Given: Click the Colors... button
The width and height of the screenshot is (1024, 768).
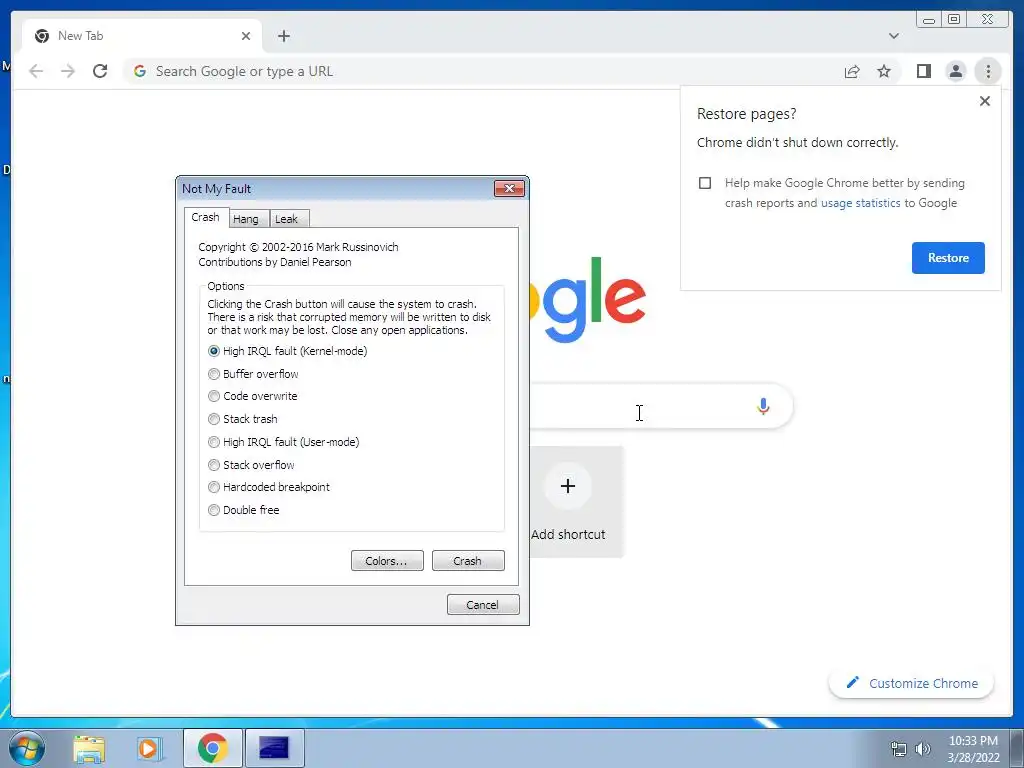Looking at the screenshot, I should (x=387, y=561).
